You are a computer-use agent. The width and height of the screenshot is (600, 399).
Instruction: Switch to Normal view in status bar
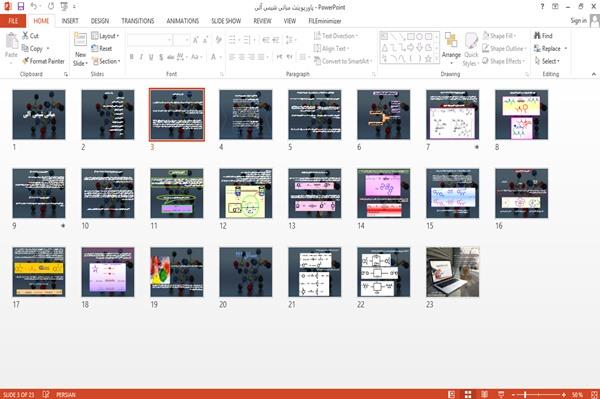tap(452, 394)
